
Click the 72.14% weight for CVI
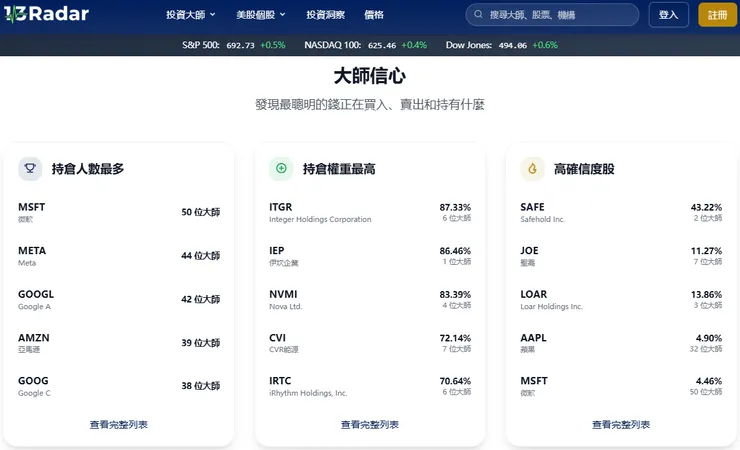coord(455,338)
